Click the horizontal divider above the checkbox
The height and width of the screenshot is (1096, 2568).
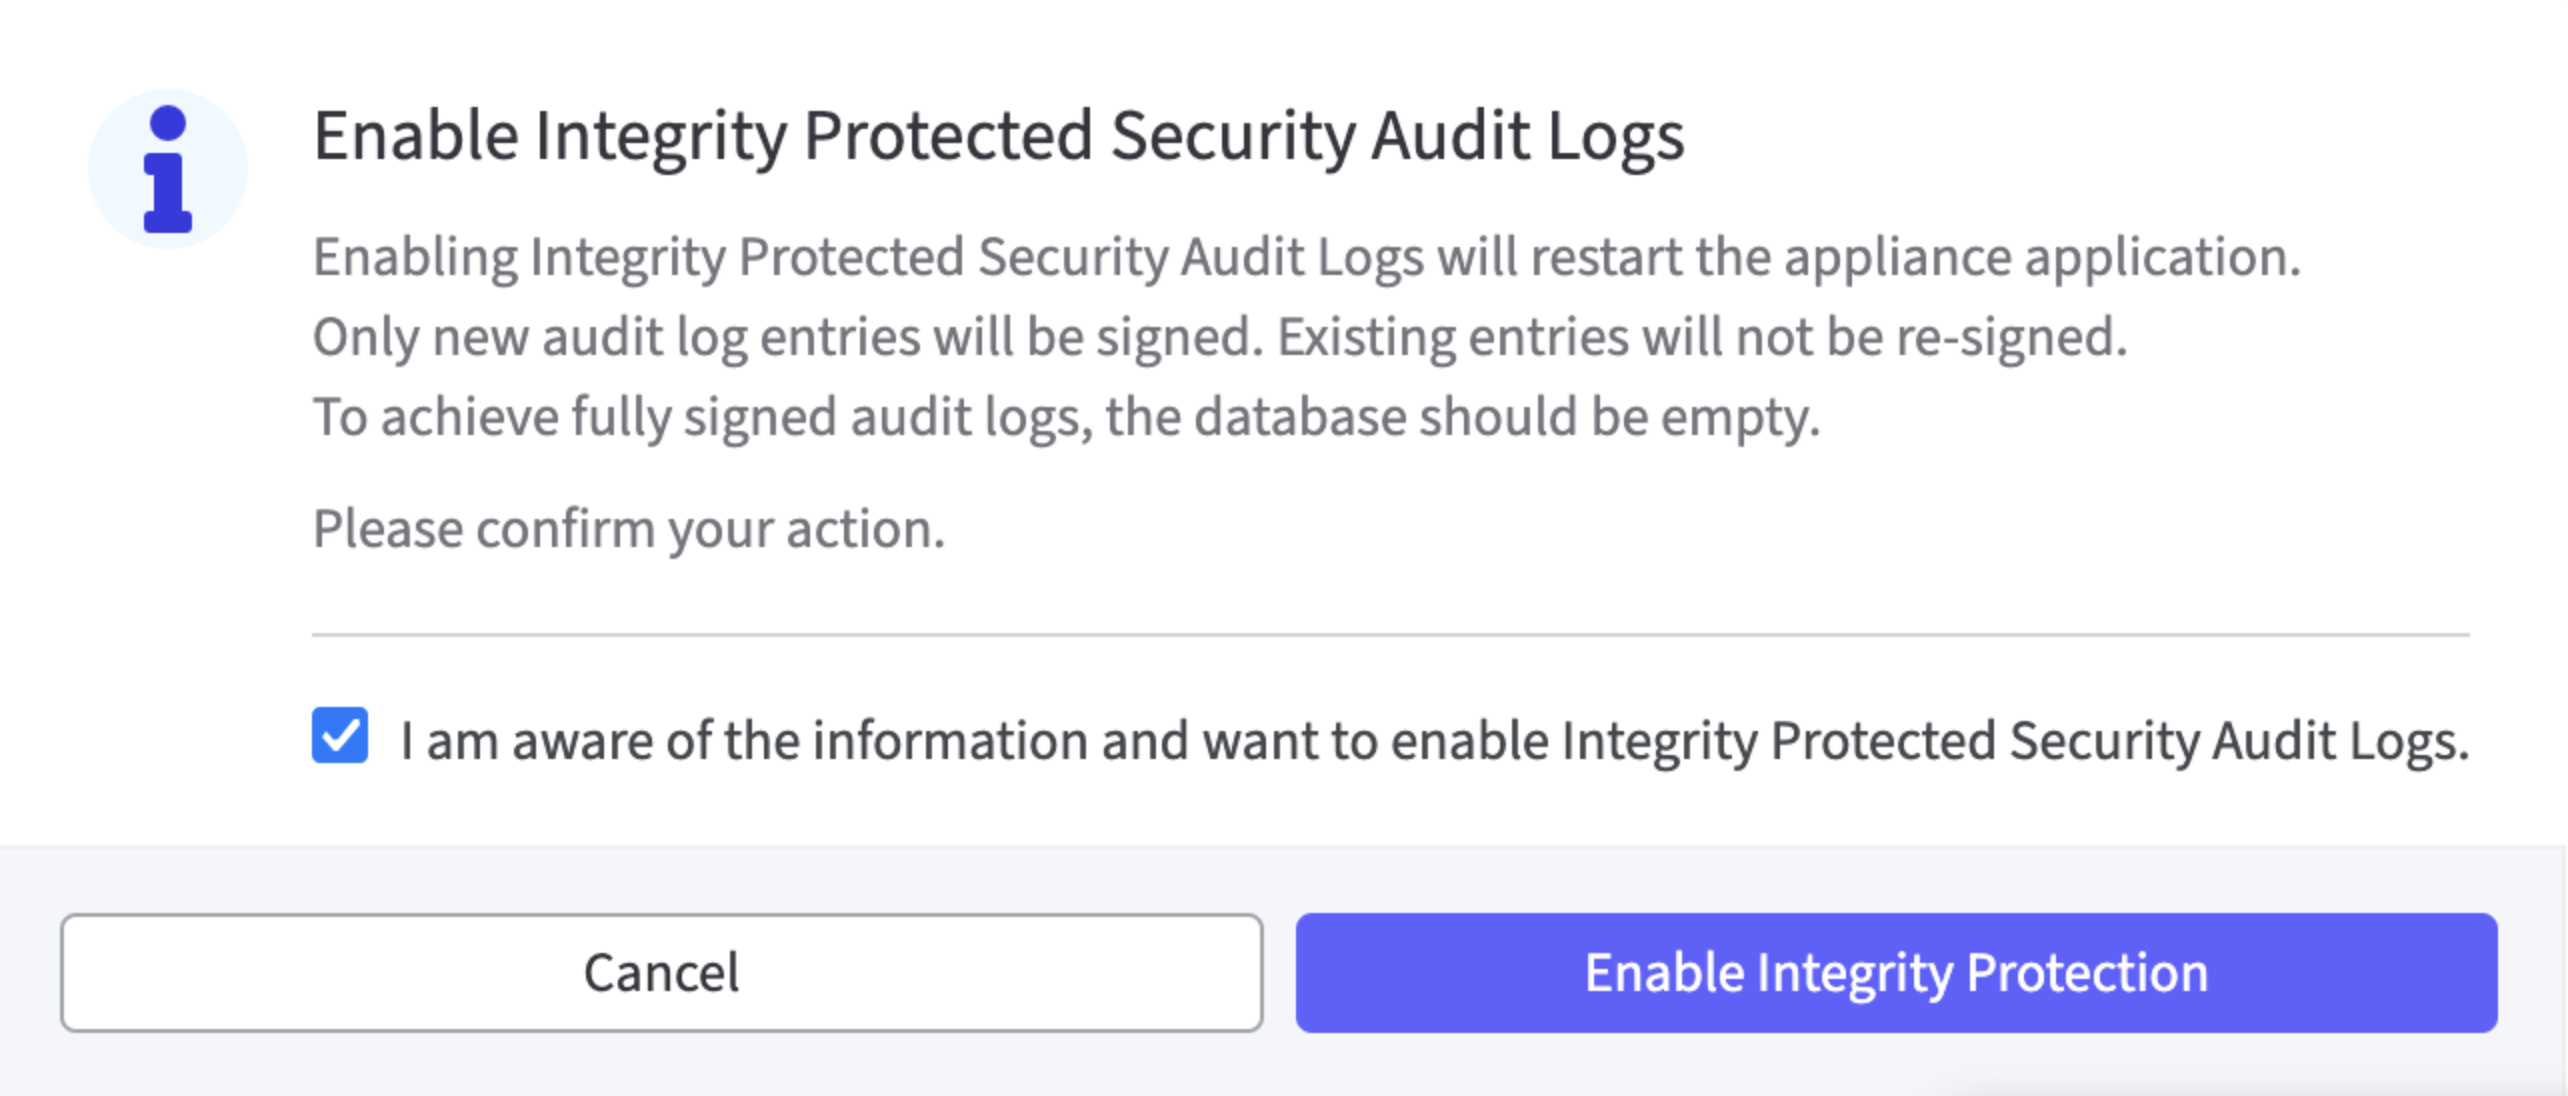coord(1390,634)
